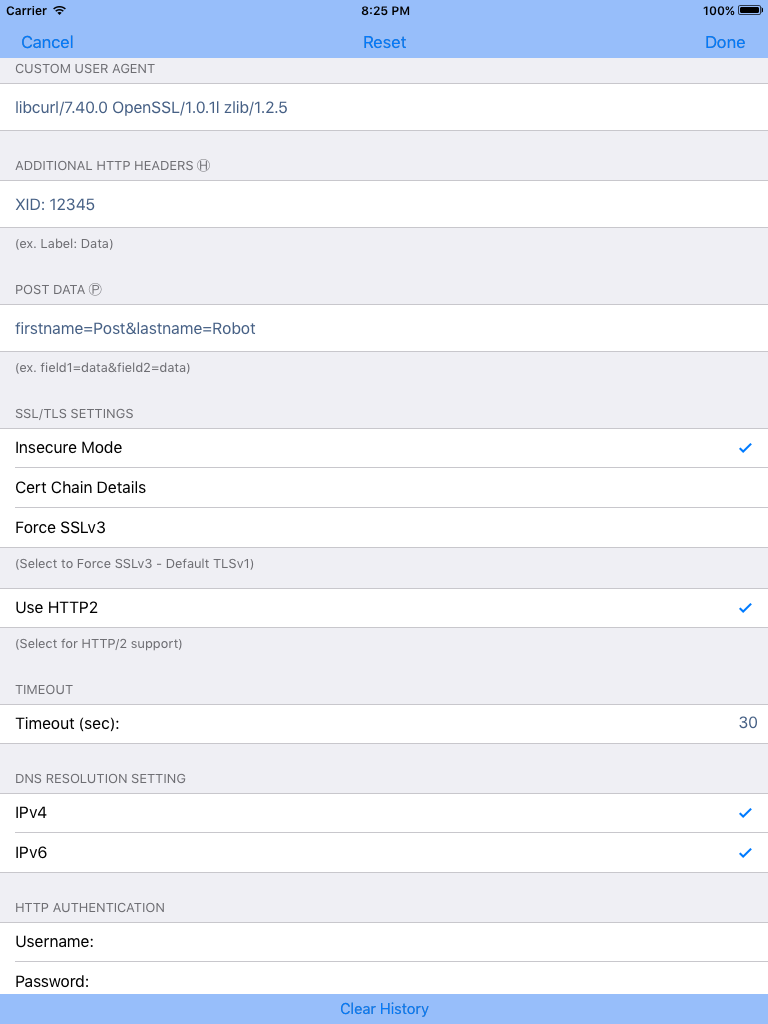The height and width of the screenshot is (1024, 768).
Task: Tap the circled P icon beside Post Data
Action: click(95, 289)
